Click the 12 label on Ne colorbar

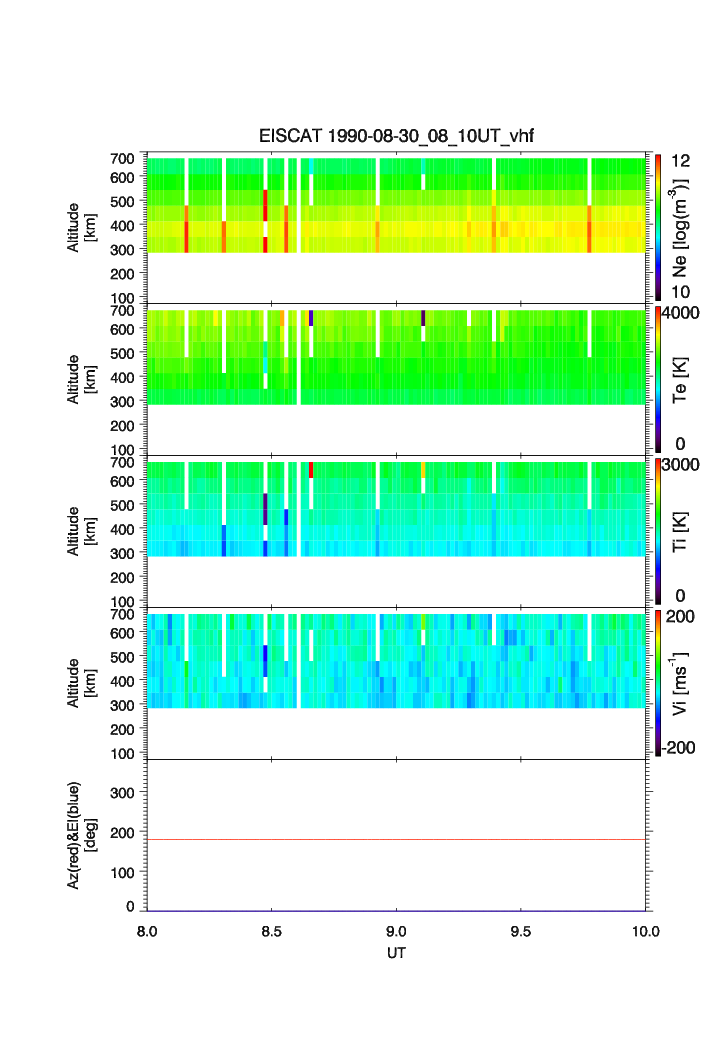coord(680,161)
